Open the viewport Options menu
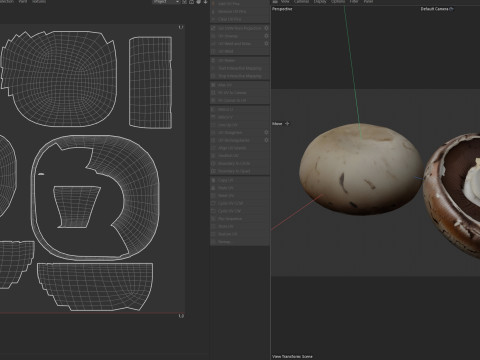Screen dimensions: 480x360 pos(338,2)
